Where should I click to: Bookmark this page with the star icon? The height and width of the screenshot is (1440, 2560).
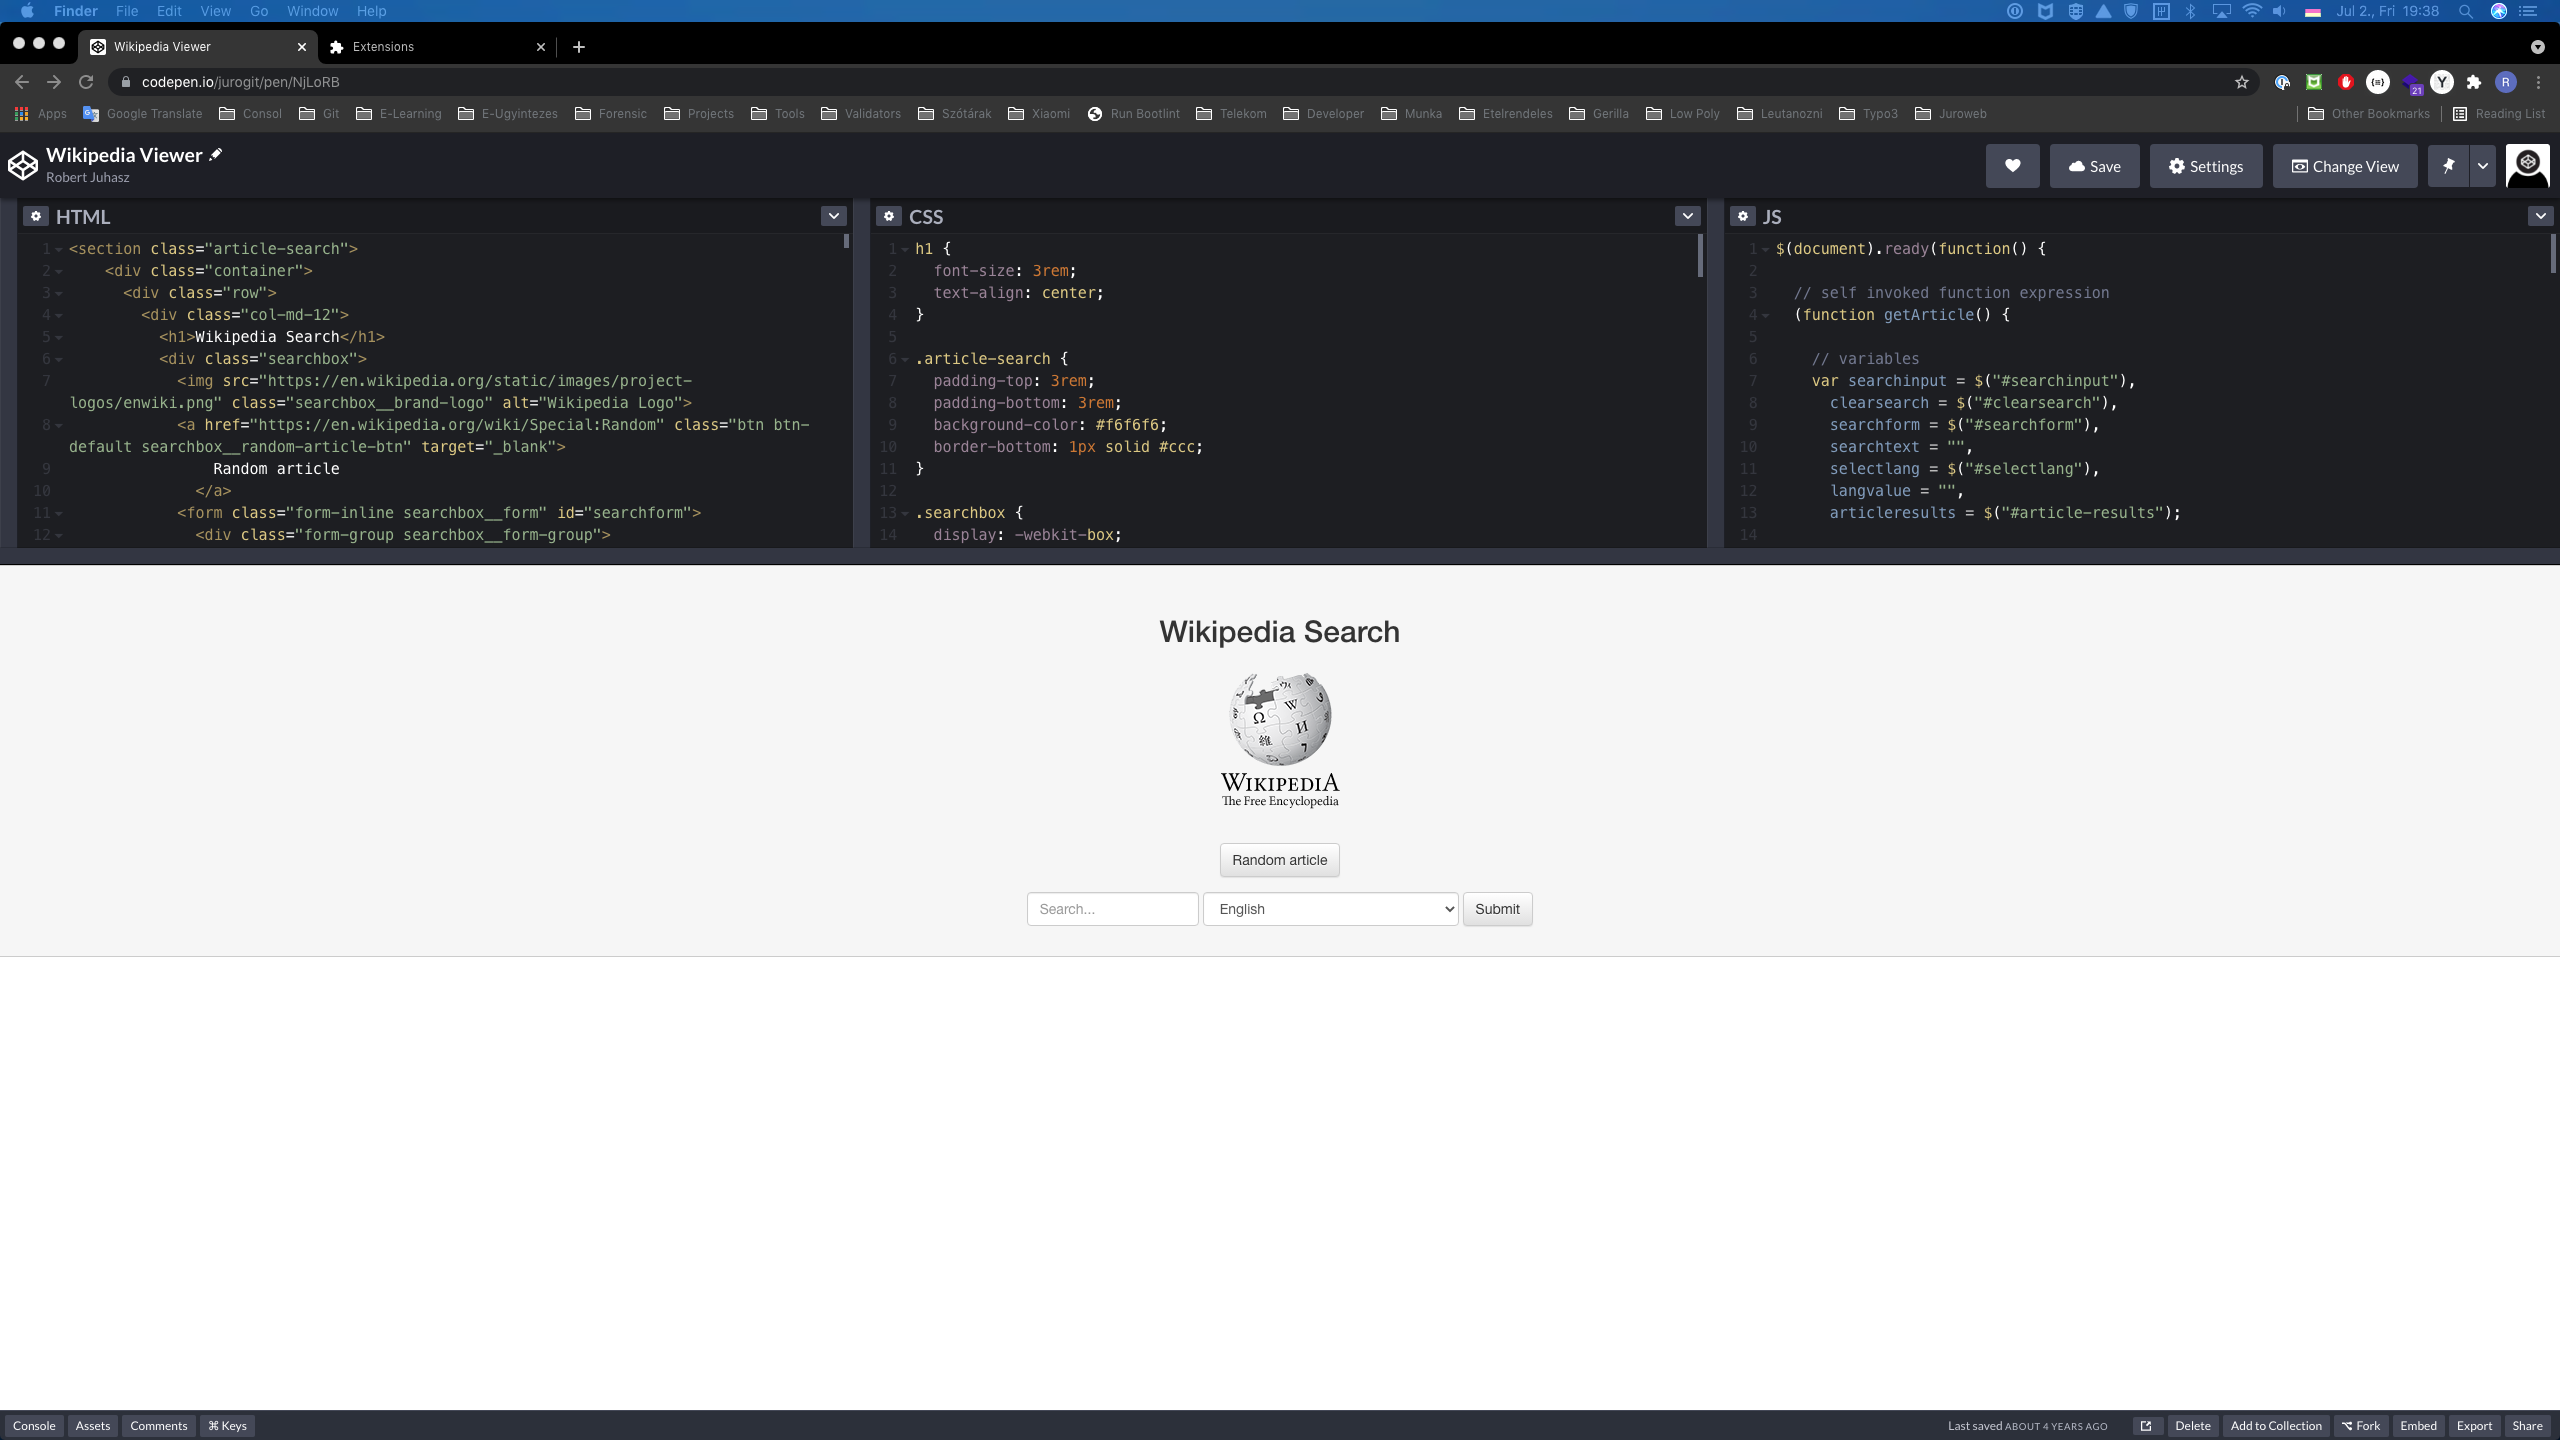[x=2241, y=82]
